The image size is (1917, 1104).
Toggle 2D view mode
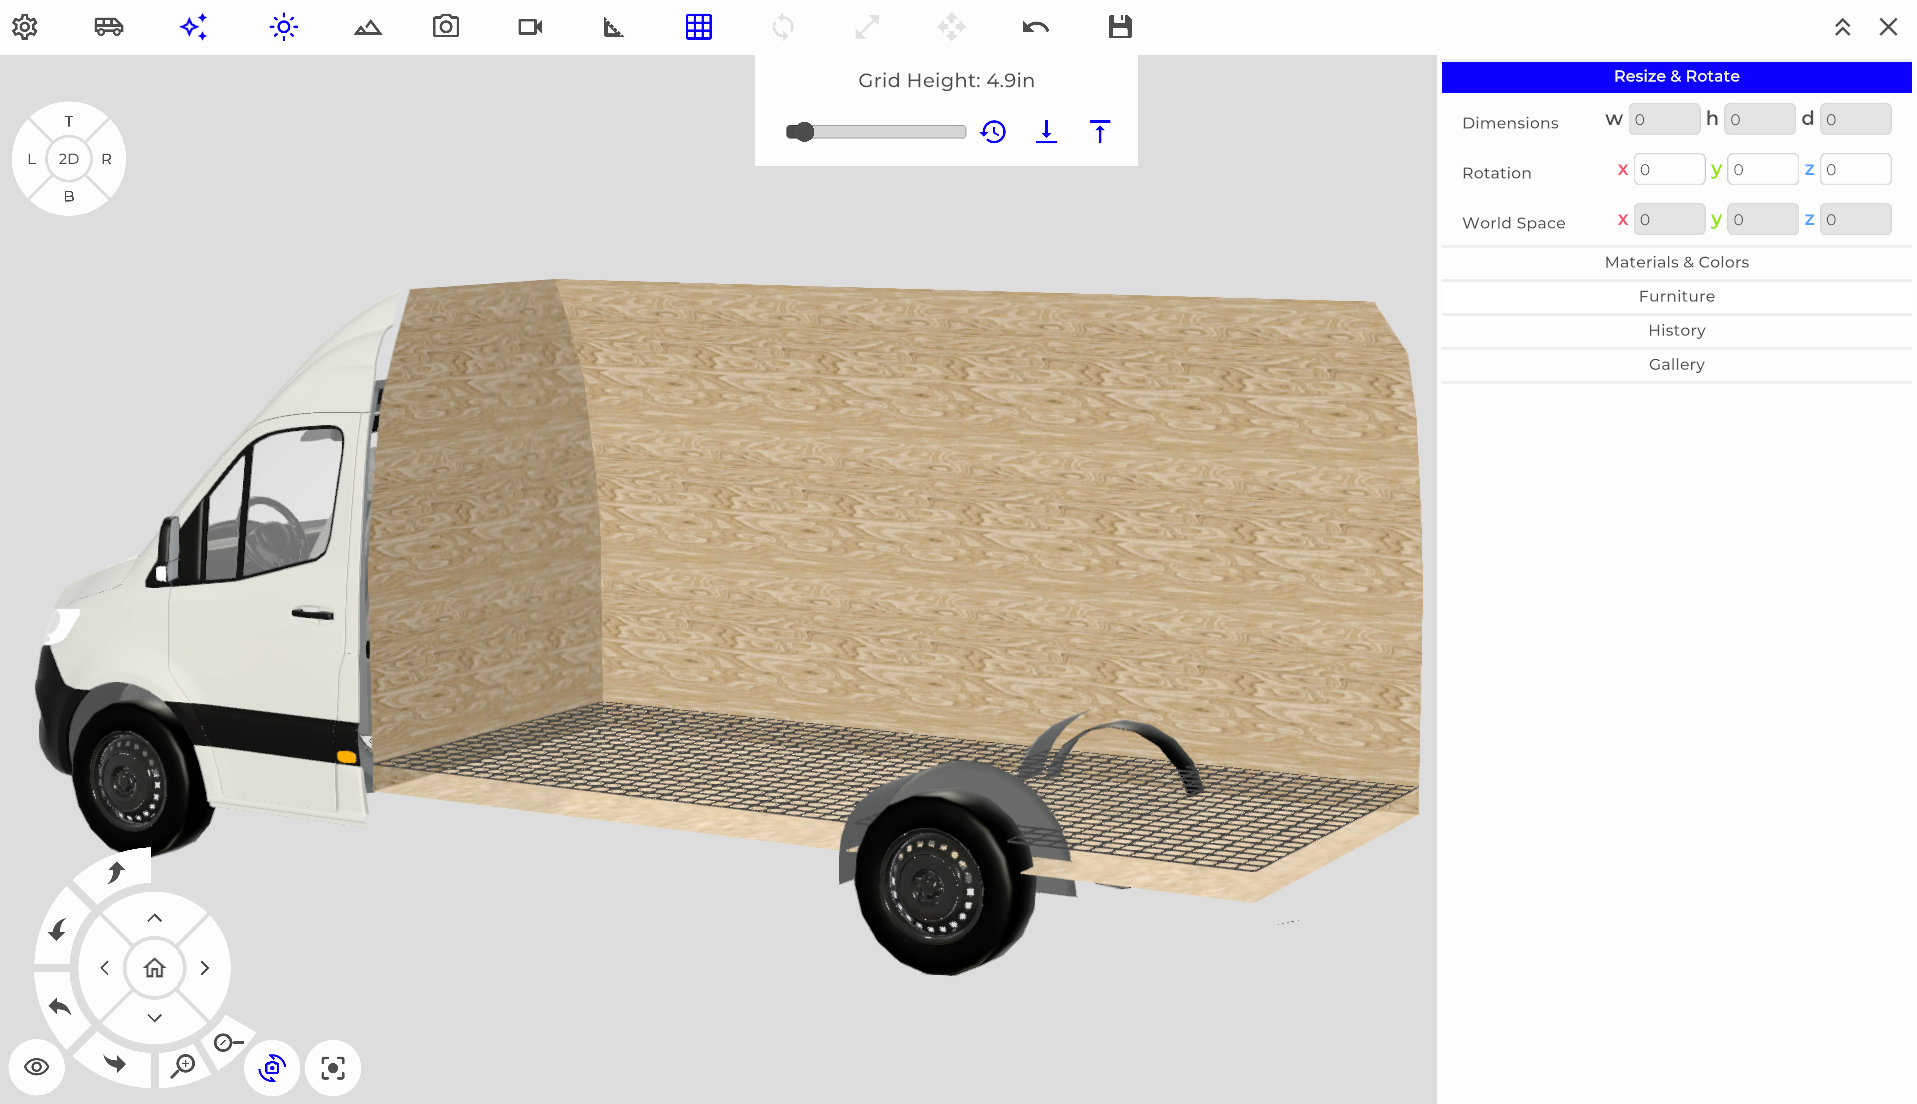[x=69, y=159]
